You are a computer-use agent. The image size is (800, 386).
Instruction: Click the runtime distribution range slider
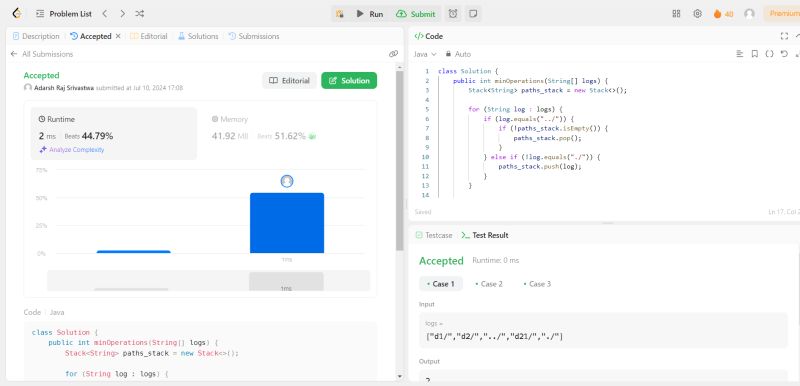(x=208, y=281)
